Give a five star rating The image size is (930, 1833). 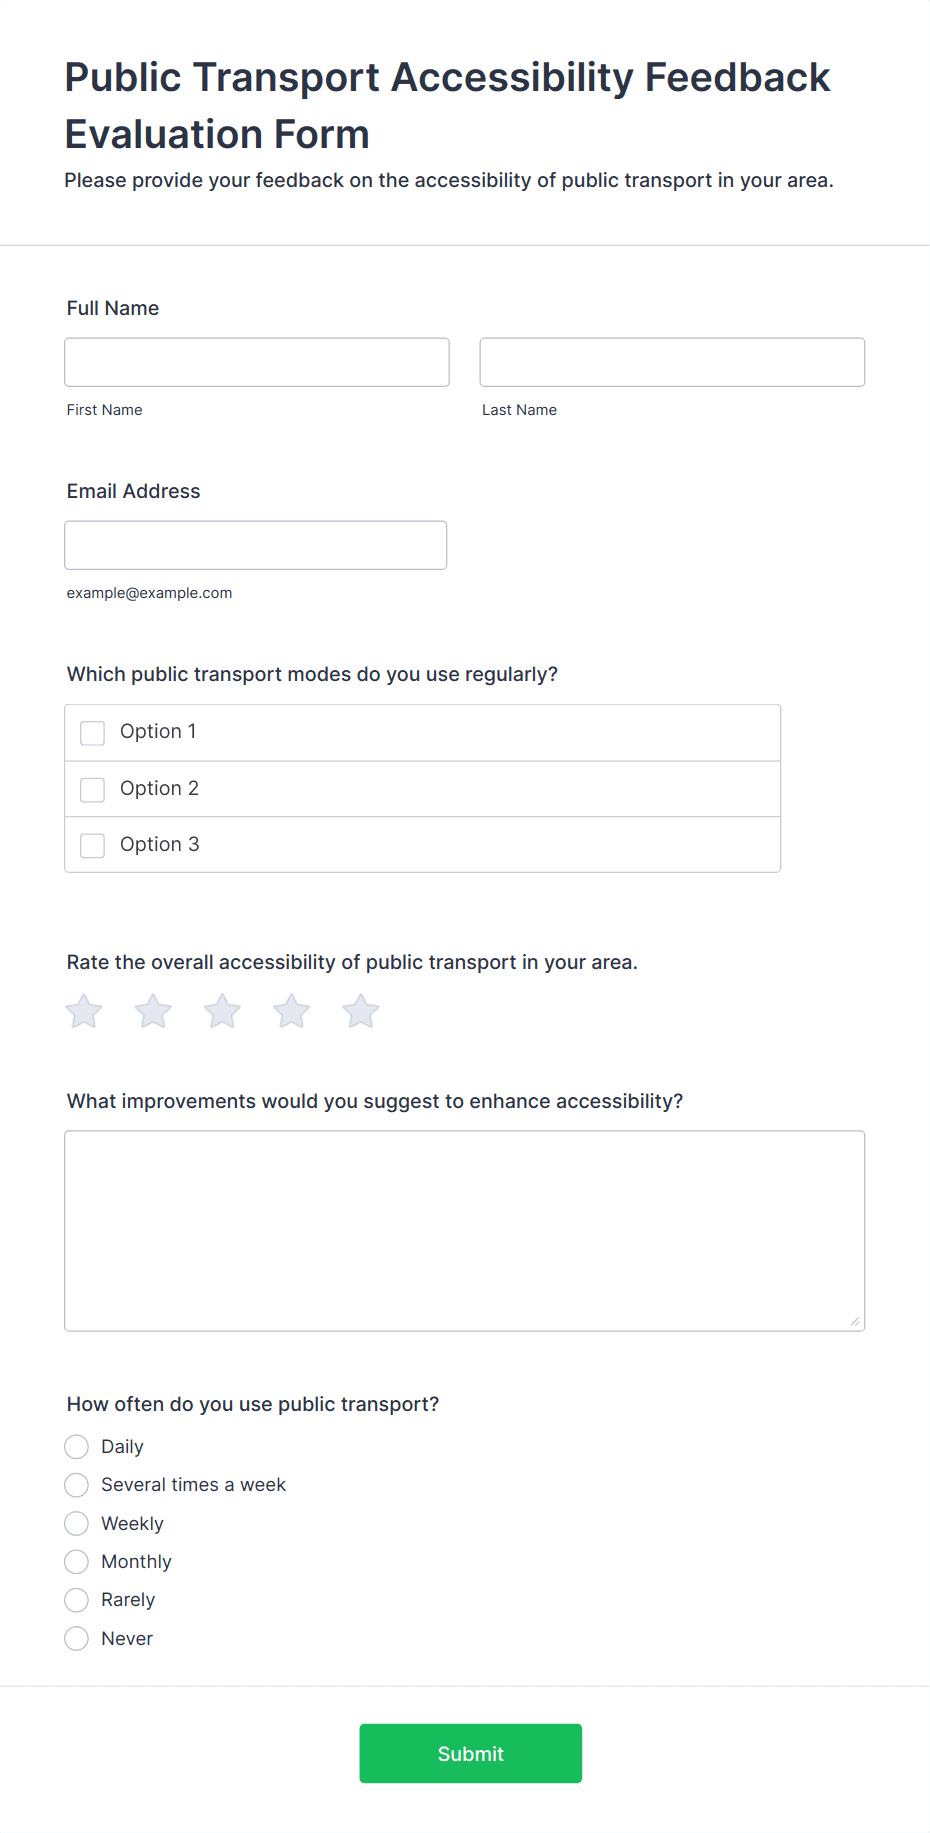[361, 1011]
